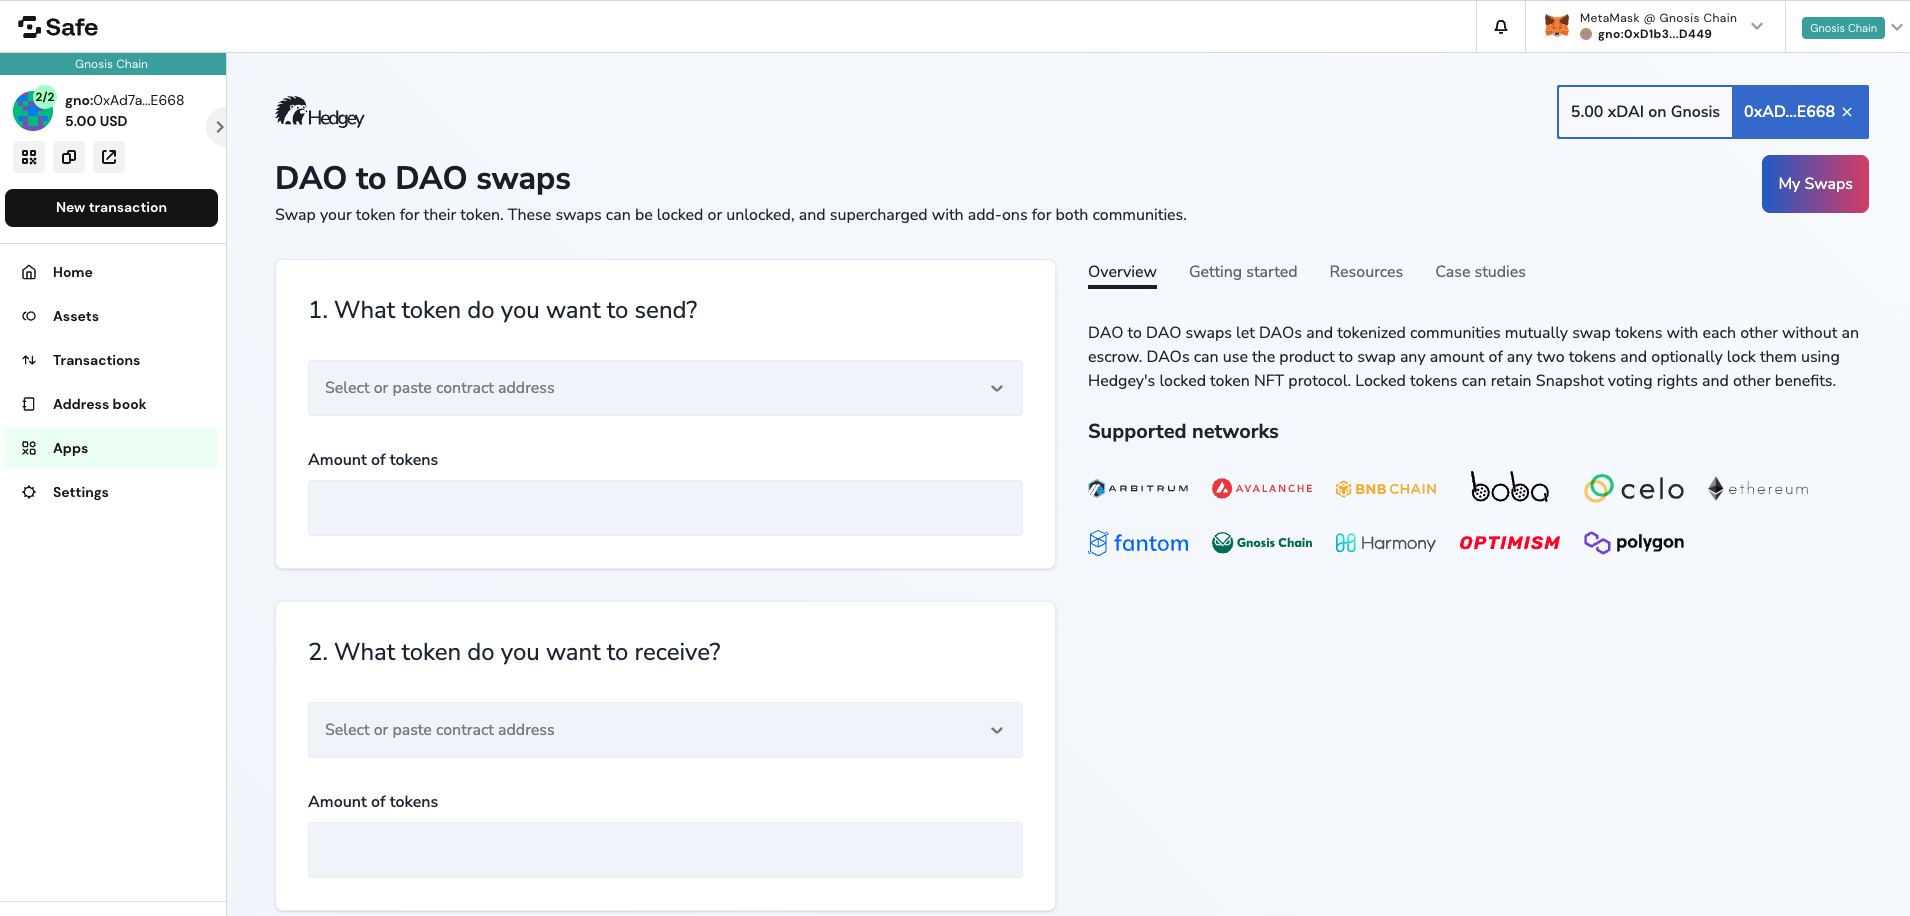This screenshot has height=916, width=1910.
Task: Open Settings in the sidebar
Action: (x=111, y=492)
